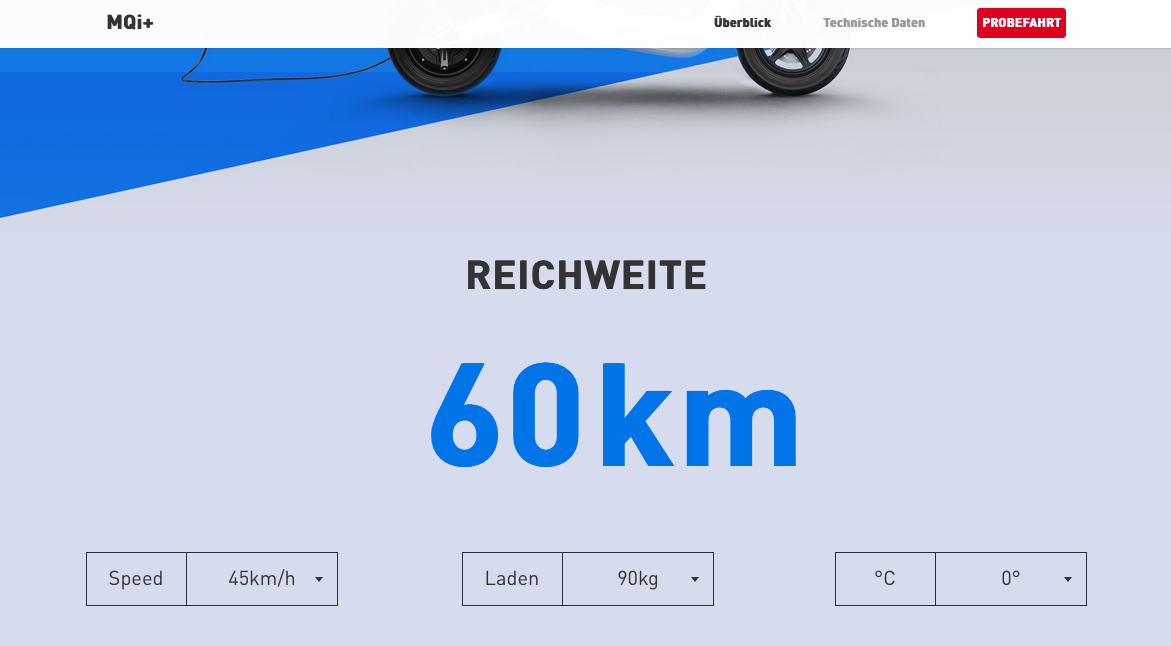Open the 45km/h speed dropdown
Viewport: 1171px width, 646px height.
[261, 579]
